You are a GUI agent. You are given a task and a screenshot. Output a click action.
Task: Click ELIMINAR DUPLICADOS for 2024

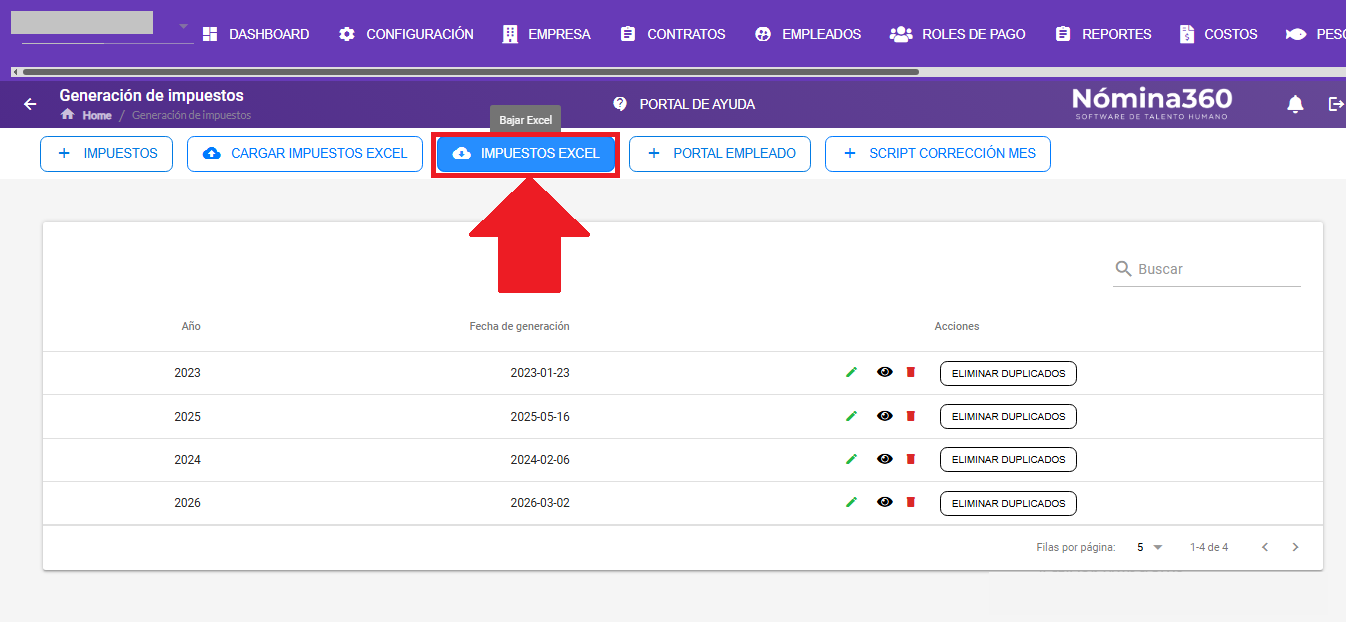click(1008, 459)
